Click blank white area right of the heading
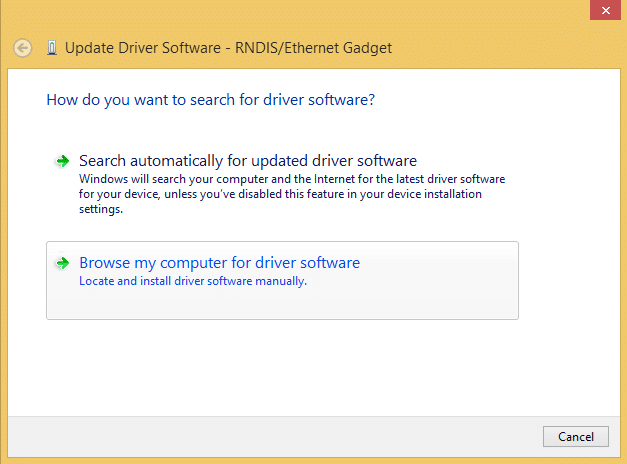627x464 pixels. [500, 100]
